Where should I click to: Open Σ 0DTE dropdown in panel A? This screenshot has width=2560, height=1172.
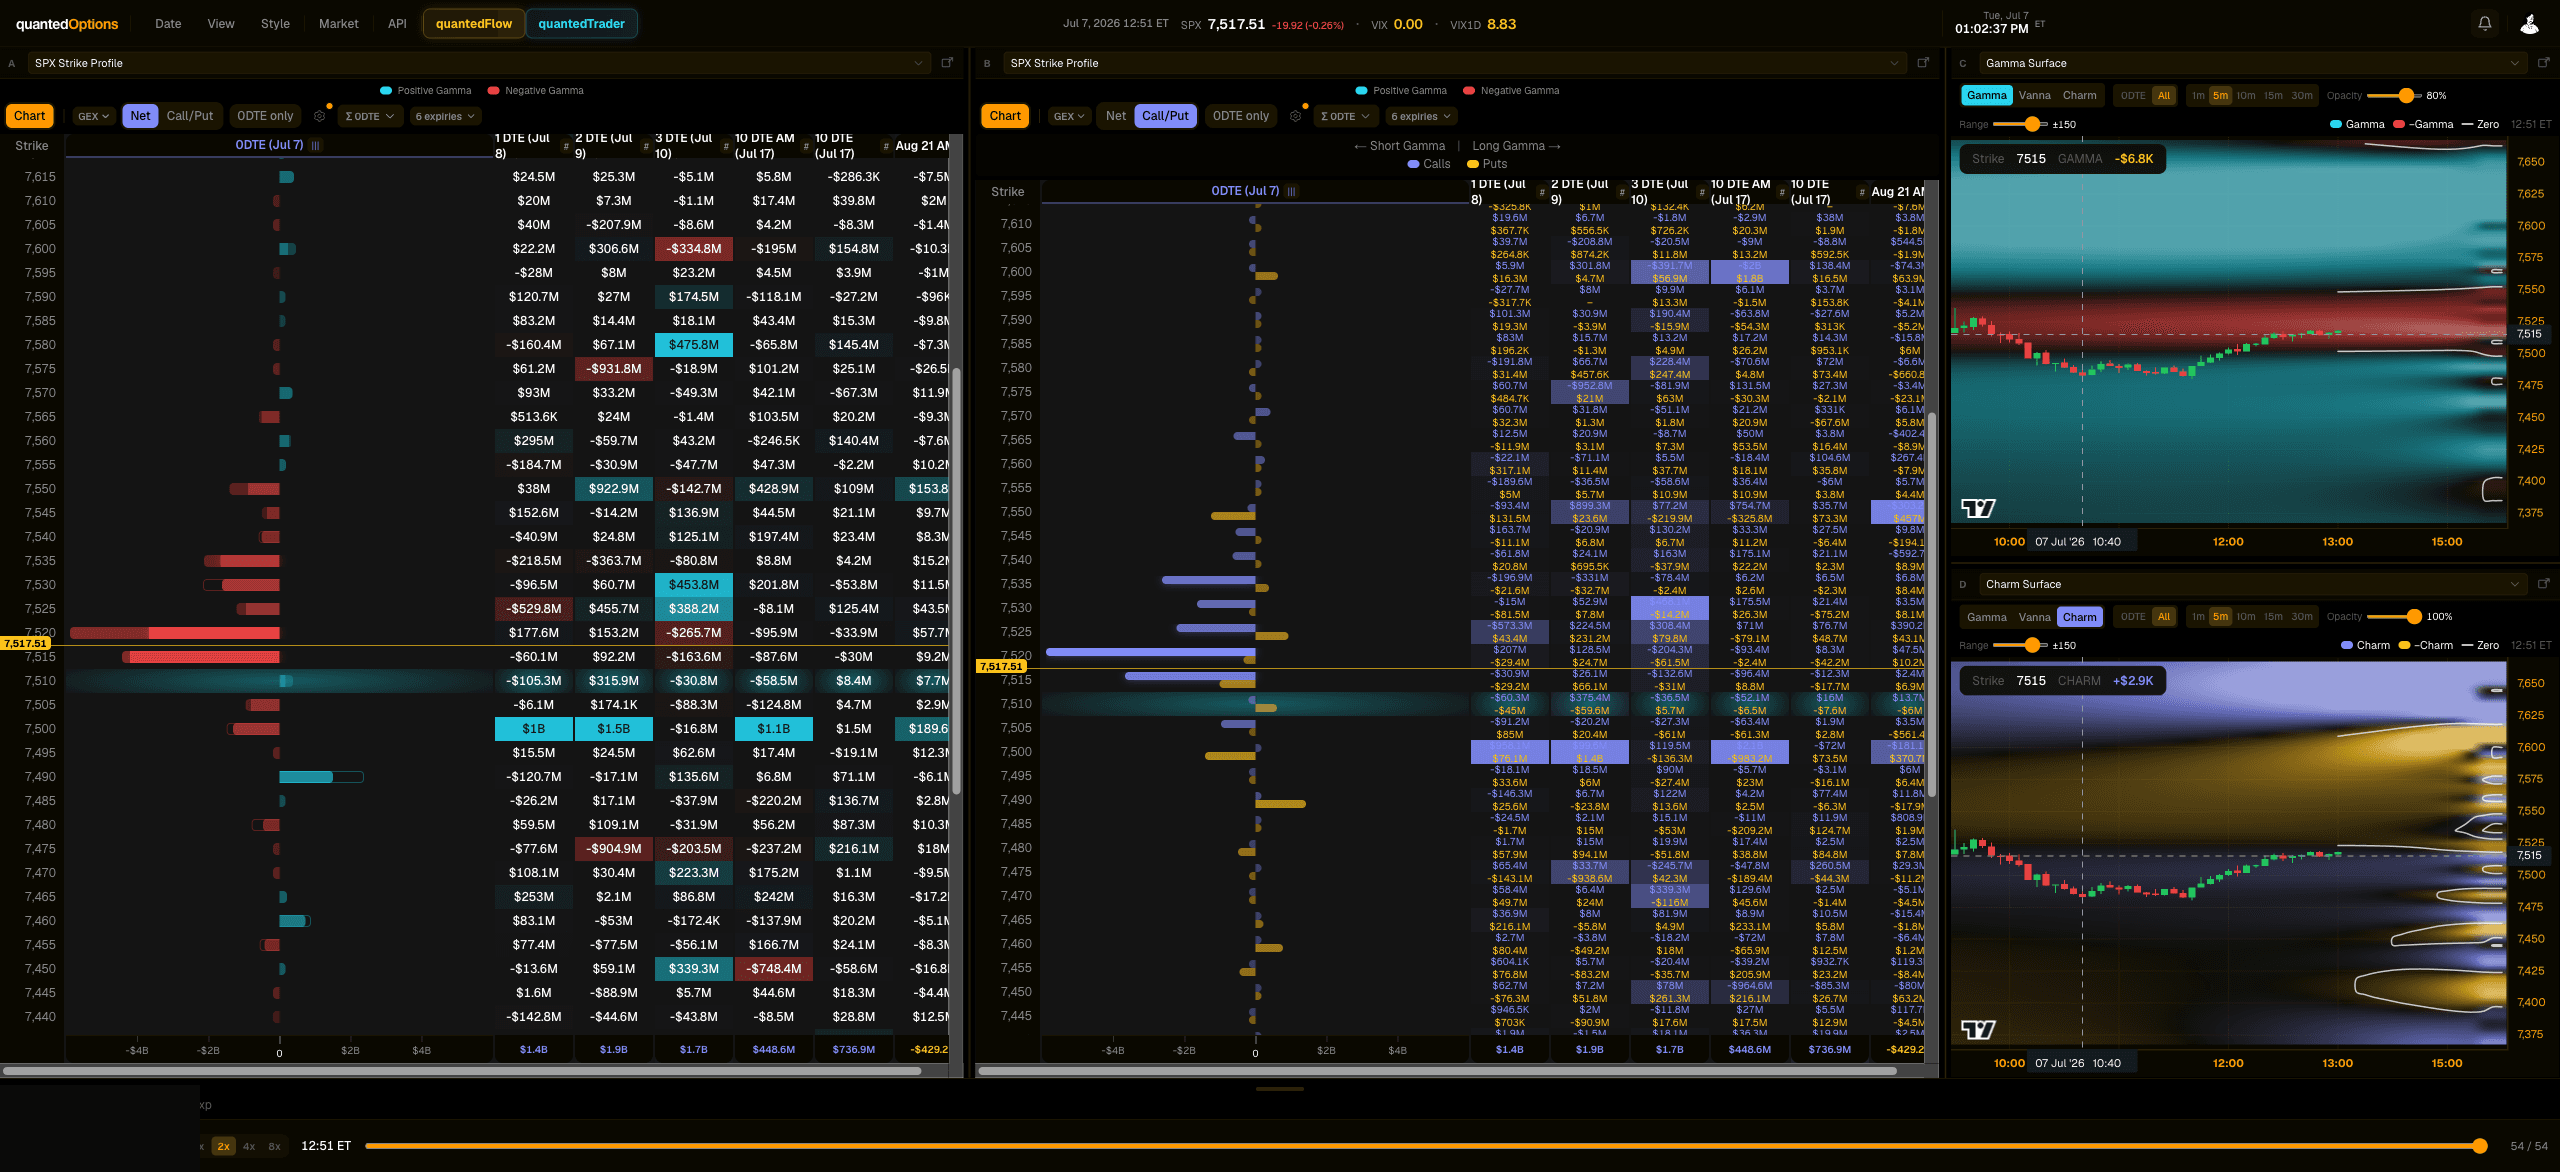point(369,116)
